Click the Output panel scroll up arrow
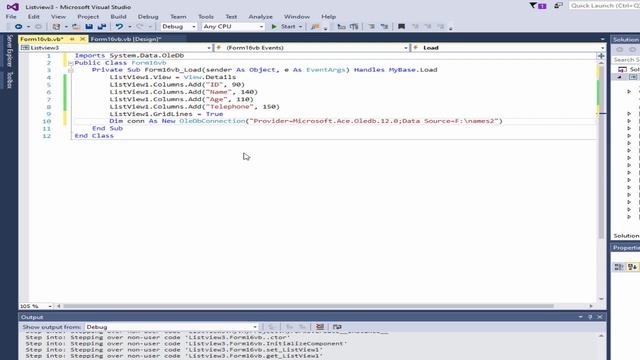 point(601,336)
